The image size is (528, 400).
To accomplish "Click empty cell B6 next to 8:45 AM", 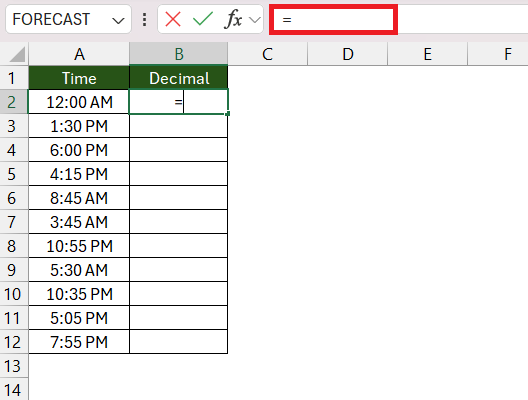I will (179, 198).
